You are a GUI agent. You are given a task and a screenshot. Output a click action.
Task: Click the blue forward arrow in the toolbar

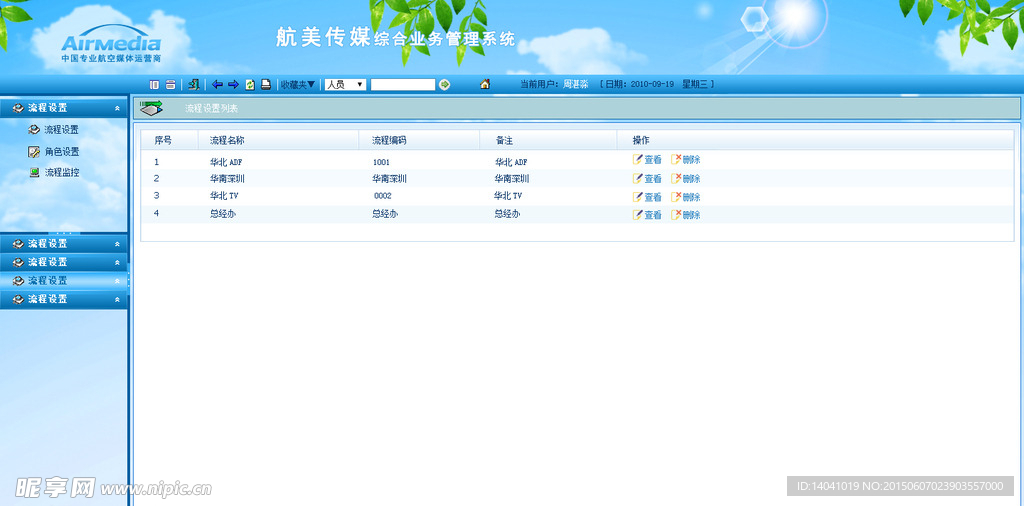click(x=233, y=85)
